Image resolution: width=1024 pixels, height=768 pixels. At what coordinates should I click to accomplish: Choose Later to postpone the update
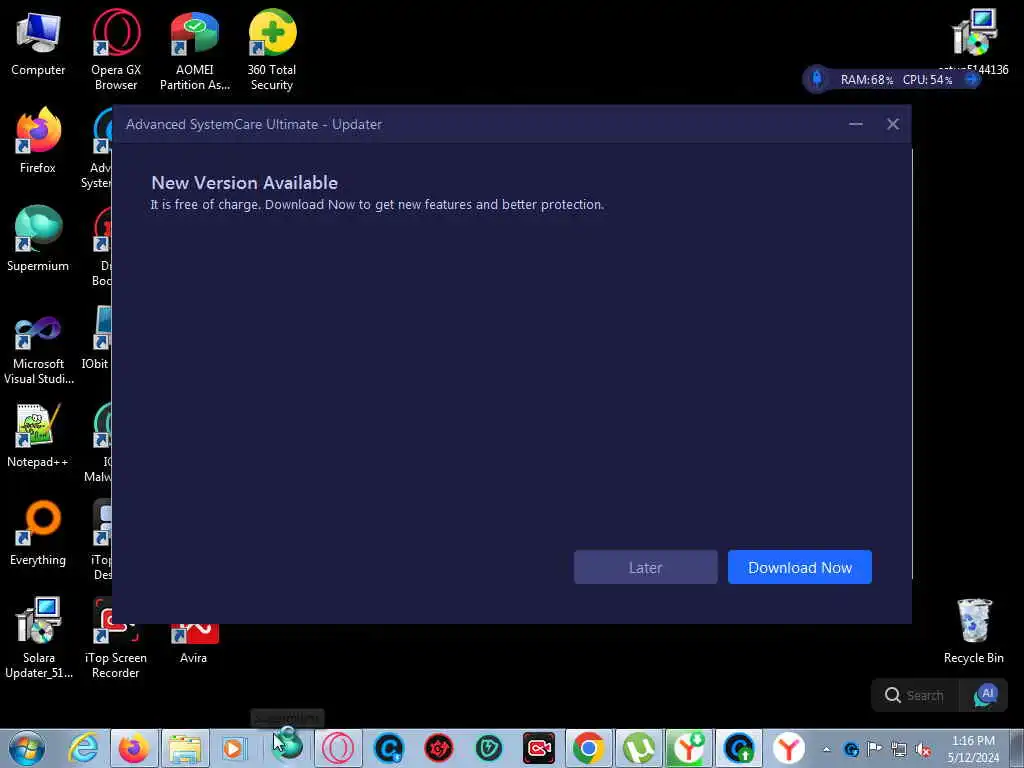pos(645,567)
